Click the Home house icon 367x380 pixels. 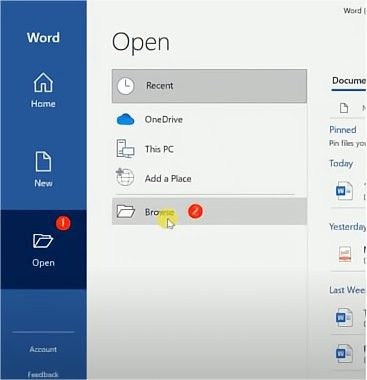click(x=43, y=82)
